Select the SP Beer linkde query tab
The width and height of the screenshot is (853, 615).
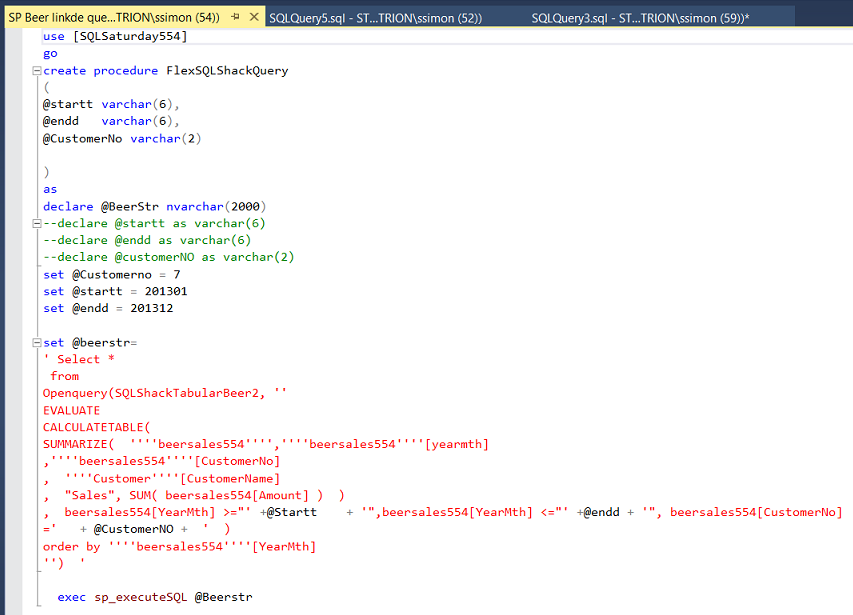pos(114,17)
